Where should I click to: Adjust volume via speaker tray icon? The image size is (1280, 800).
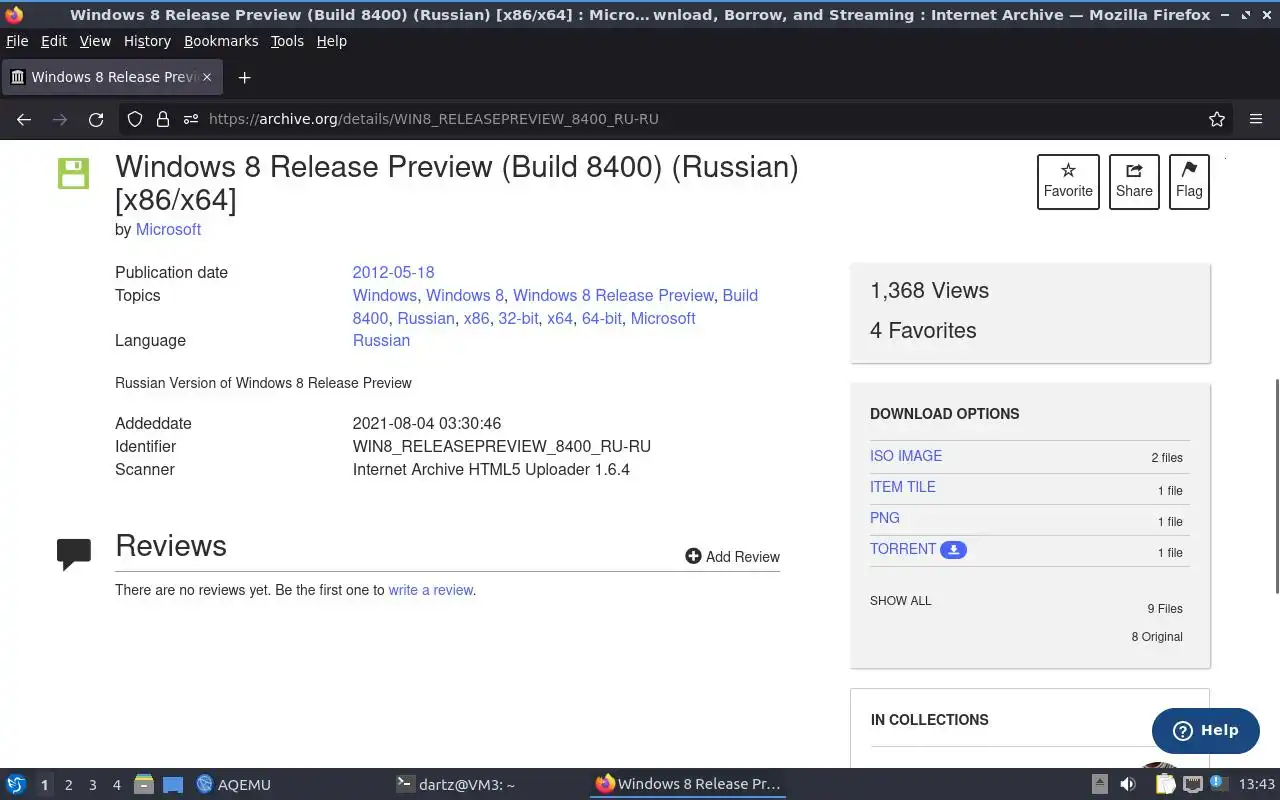(x=1128, y=784)
